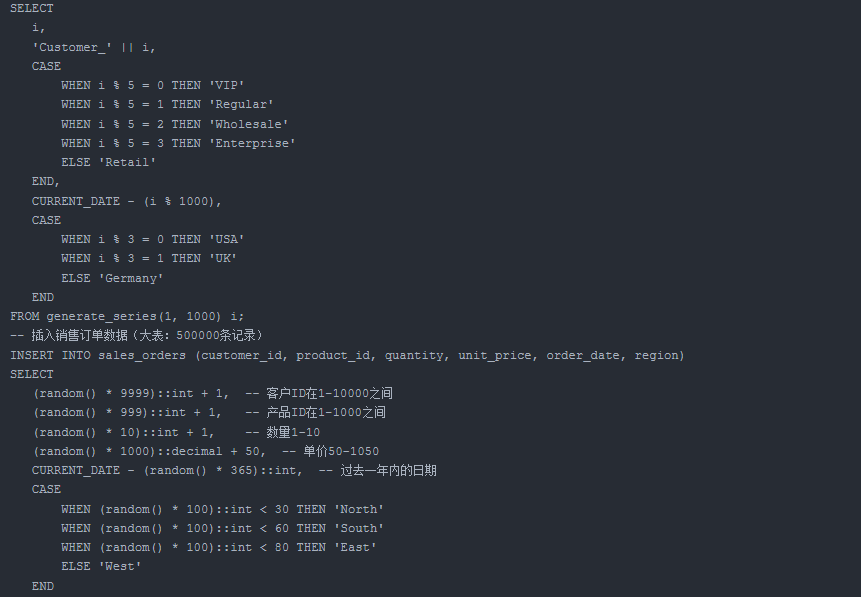
Task: Click ELSE 'Retail' line
Action: pyautogui.click(x=108, y=162)
